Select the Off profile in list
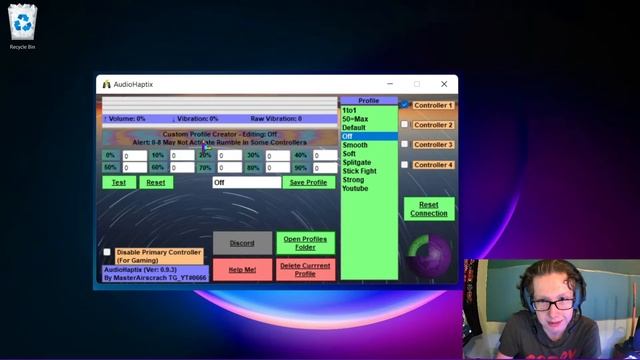This screenshot has height=360, width=640. [x=369, y=136]
